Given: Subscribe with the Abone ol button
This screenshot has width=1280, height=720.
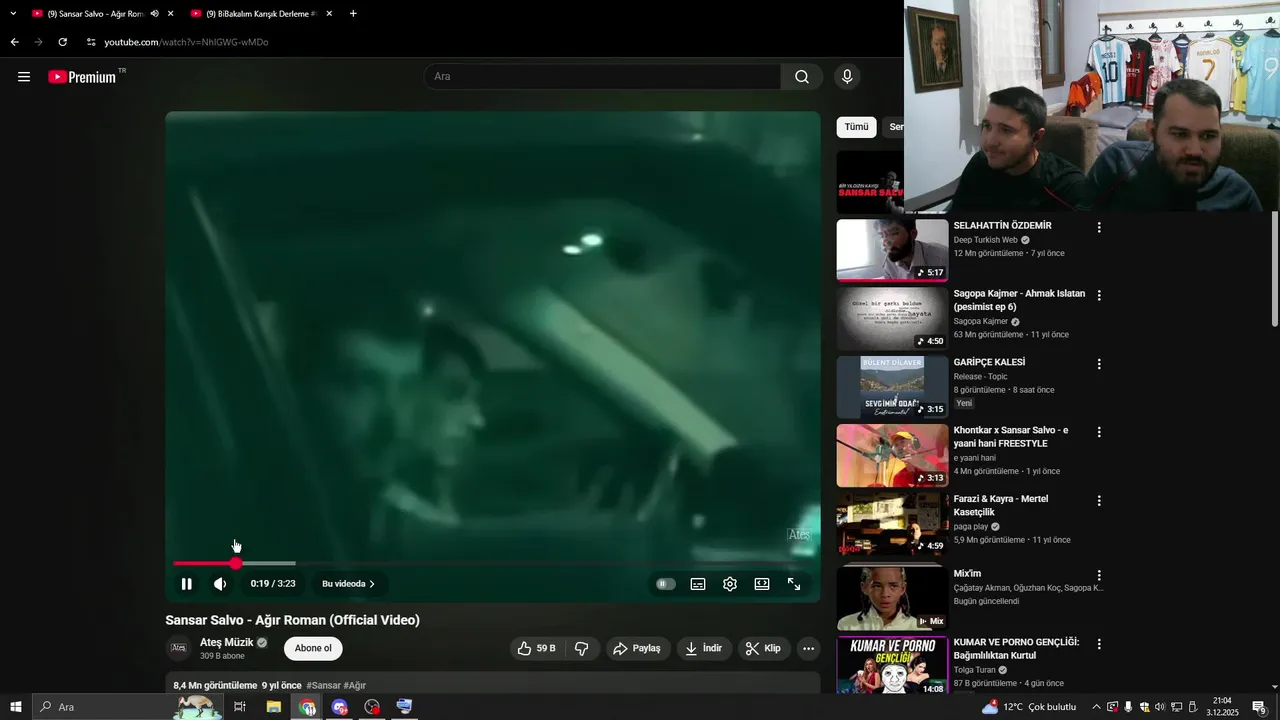Looking at the screenshot, I should tap(313, 648).
